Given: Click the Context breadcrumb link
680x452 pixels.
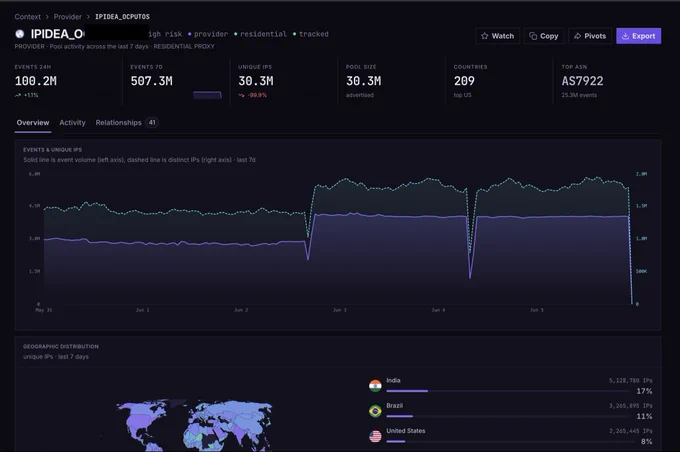Looking at the screenshot, I should click(28, 17).
